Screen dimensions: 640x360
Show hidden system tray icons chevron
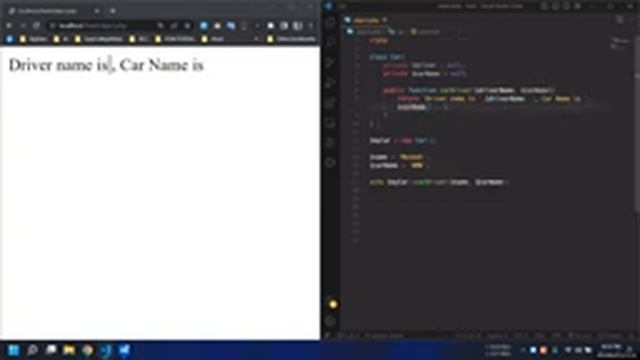click(523, 350)
